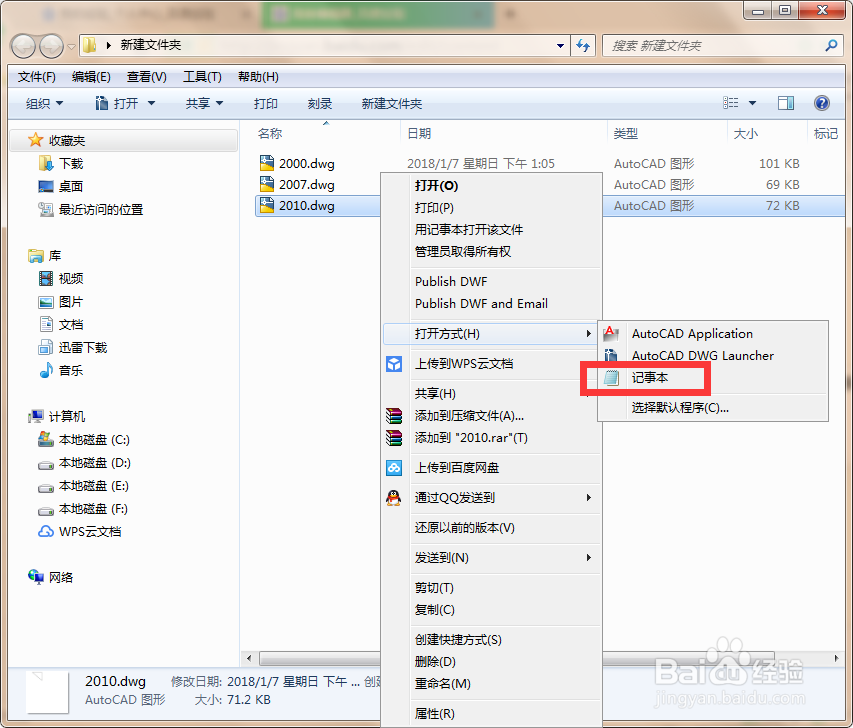Click the 2010.dwg file icon

click(x=267, y=205)
